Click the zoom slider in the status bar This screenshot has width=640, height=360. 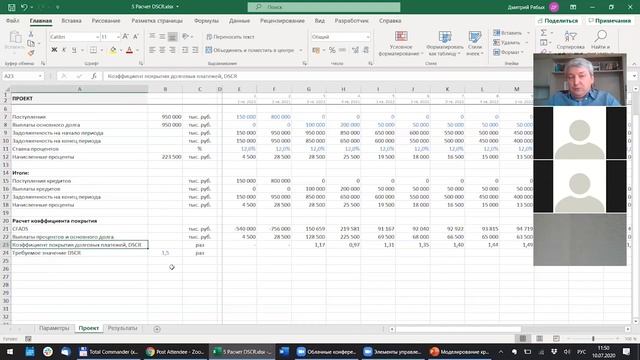[x=593, y=339]
